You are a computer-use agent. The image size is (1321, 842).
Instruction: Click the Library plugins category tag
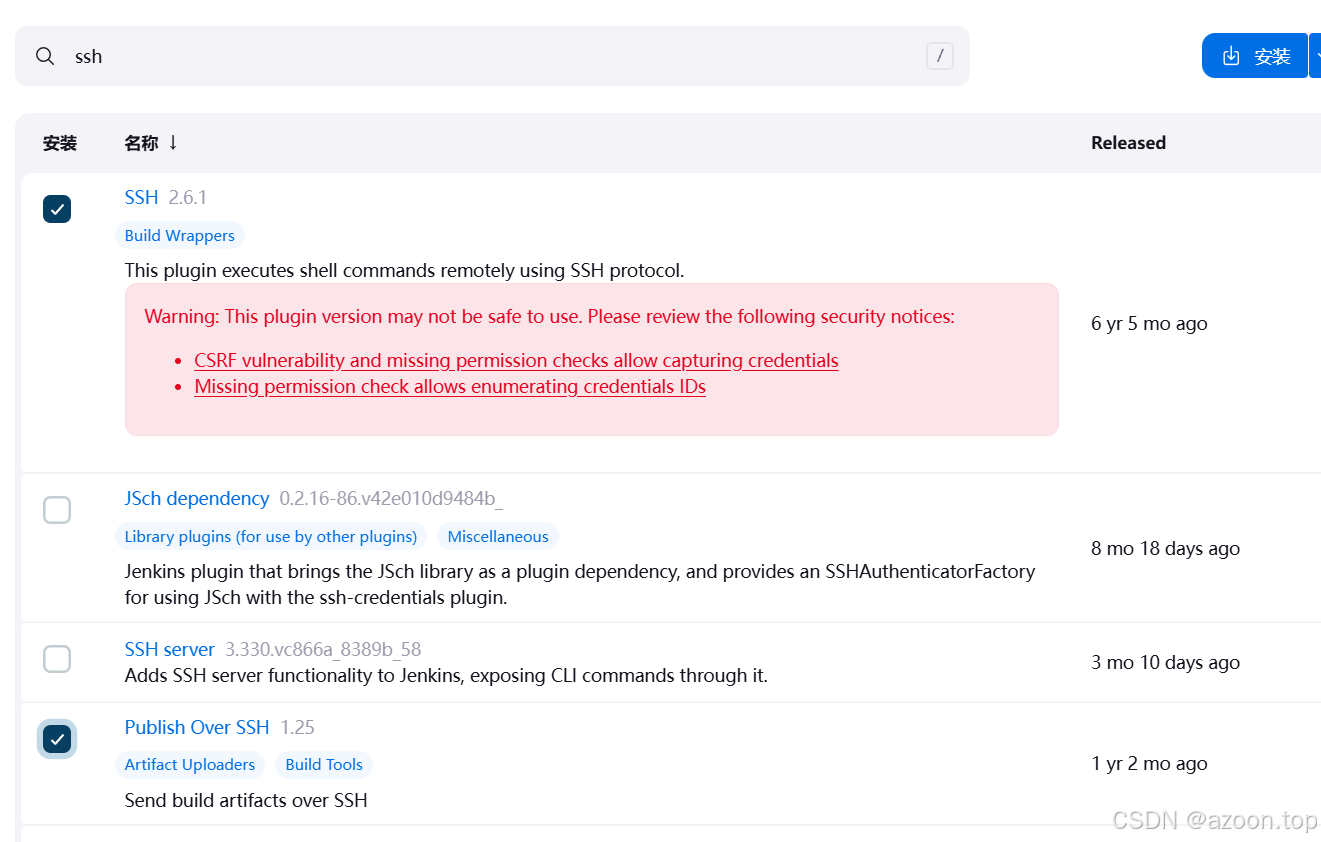coord(271,537)
